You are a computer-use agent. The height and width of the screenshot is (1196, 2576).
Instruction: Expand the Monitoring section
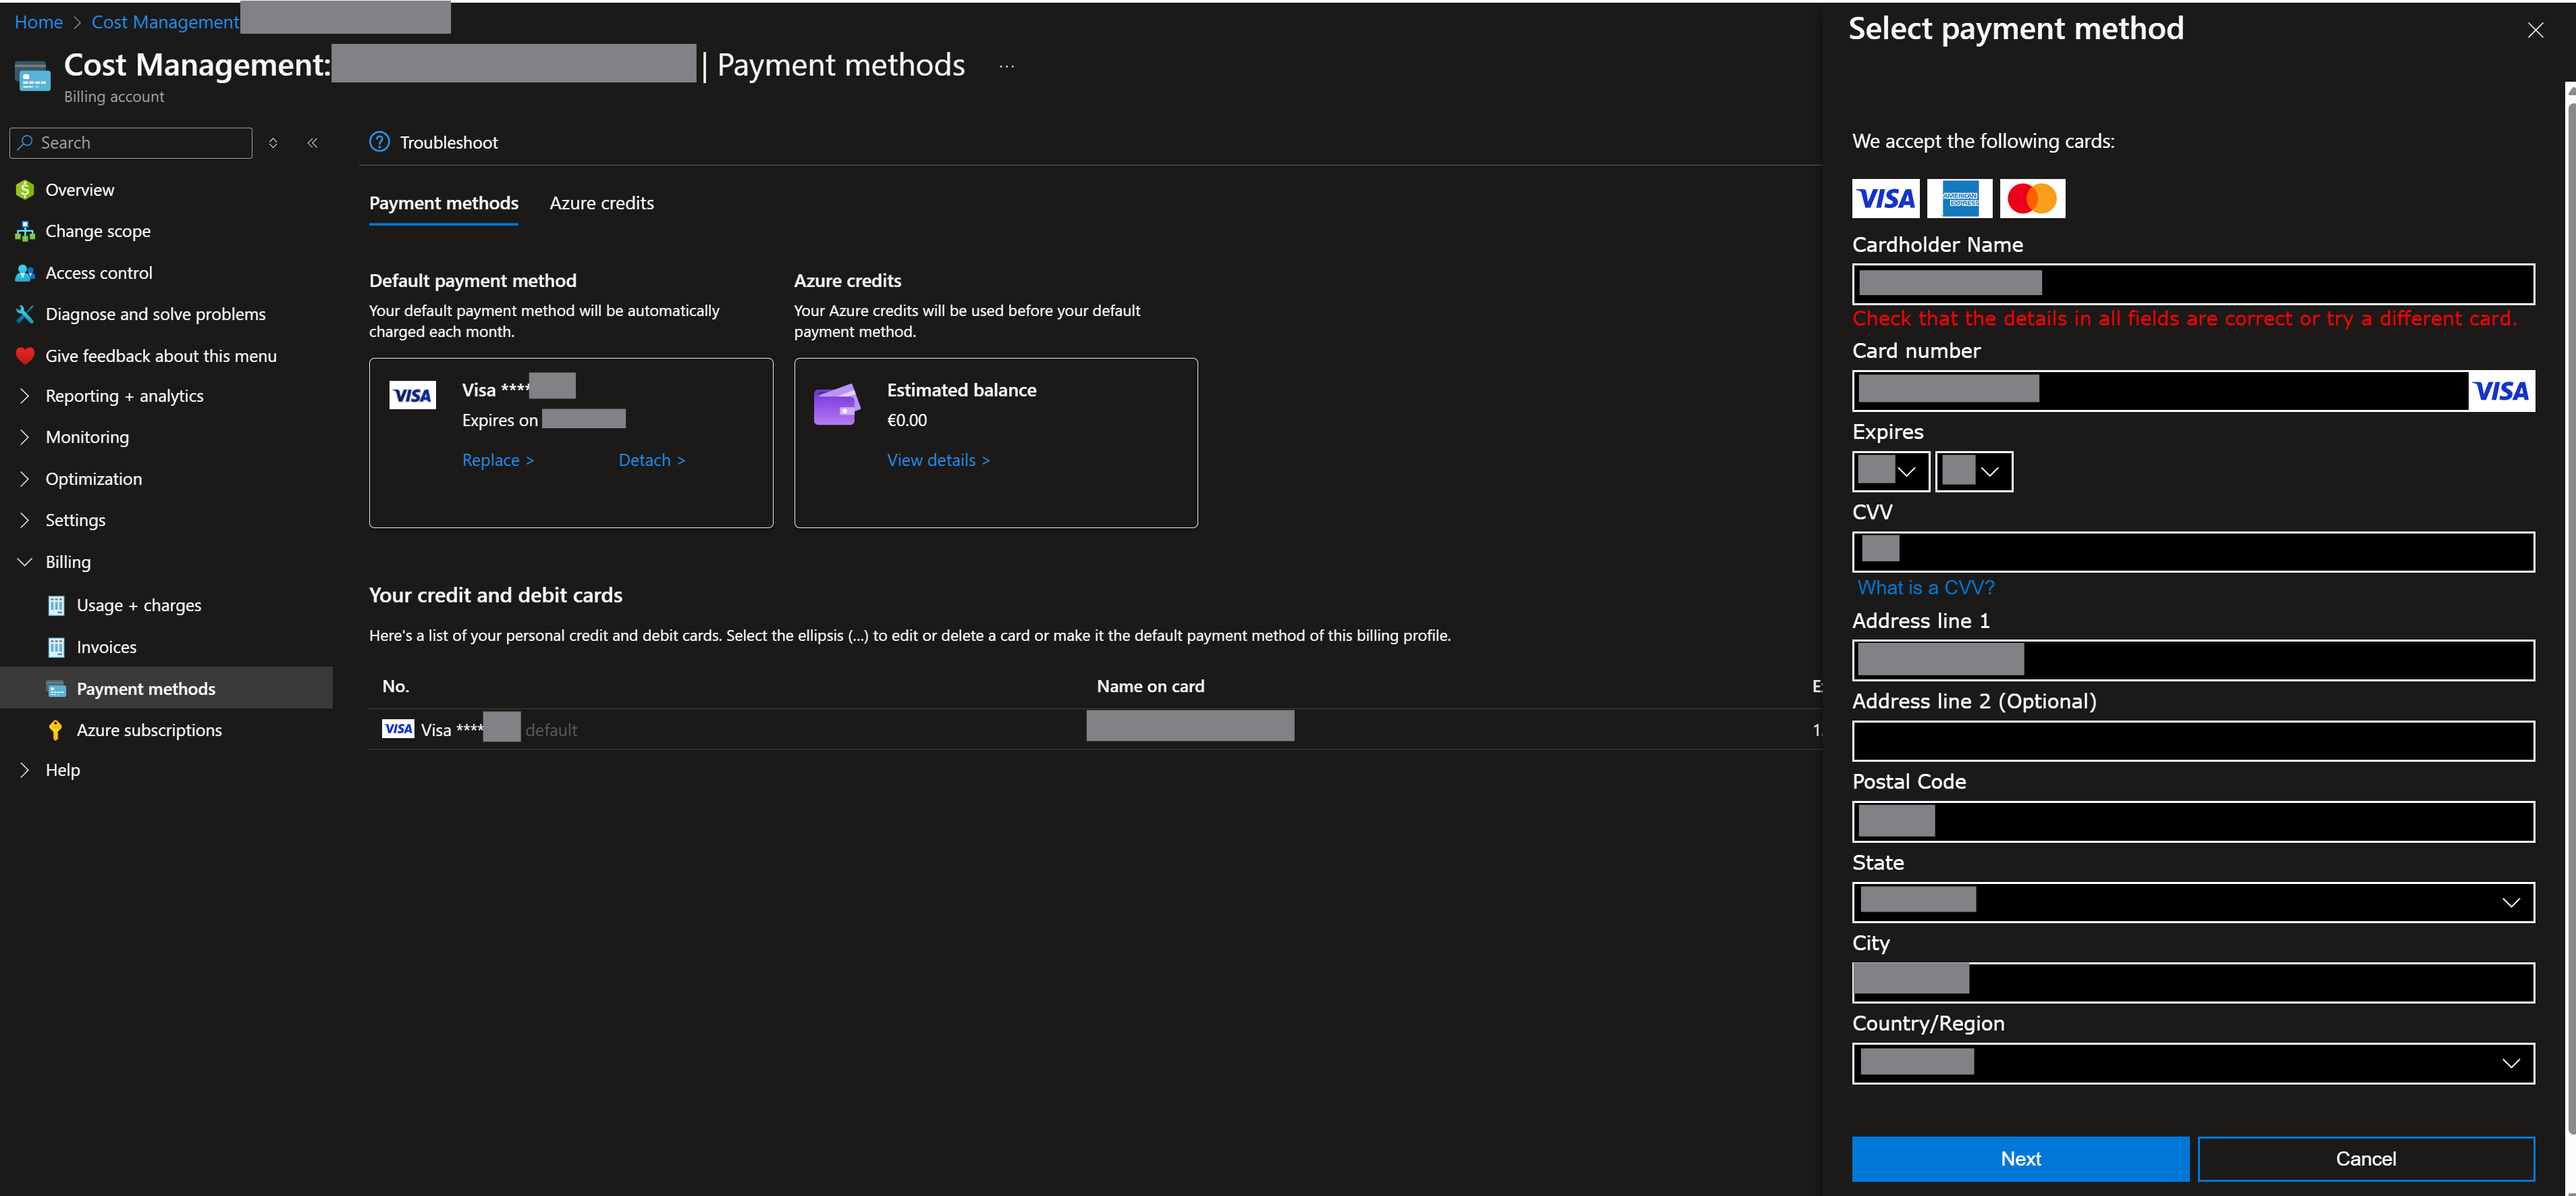pos(25,437)
